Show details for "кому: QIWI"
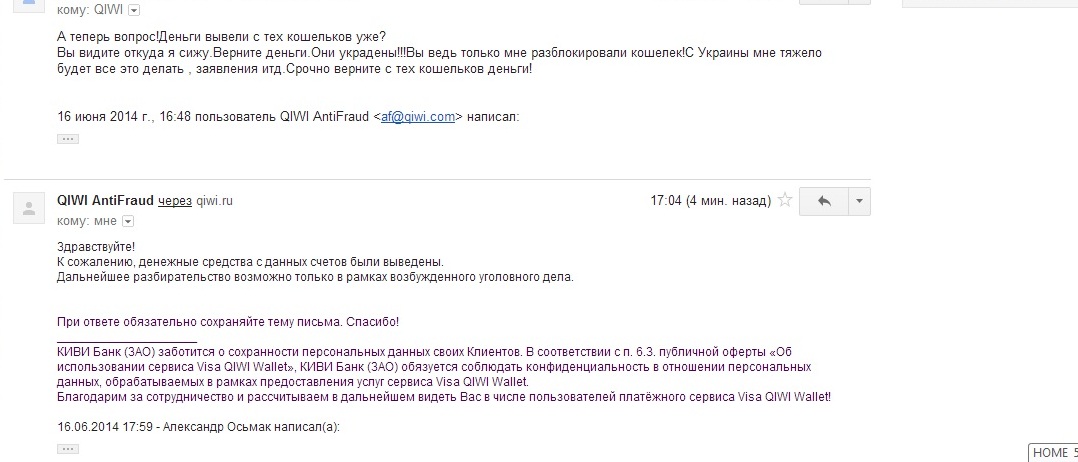1078x462 pixels. point(135,10)
